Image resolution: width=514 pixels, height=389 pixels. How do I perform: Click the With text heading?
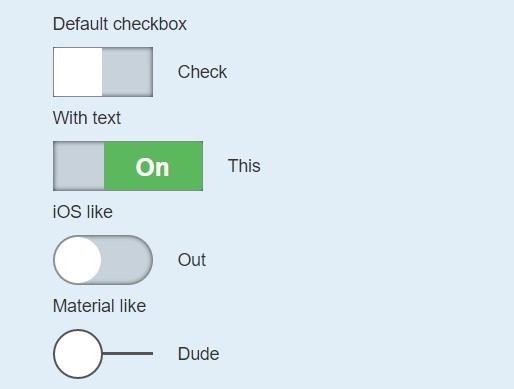[87, 118]
